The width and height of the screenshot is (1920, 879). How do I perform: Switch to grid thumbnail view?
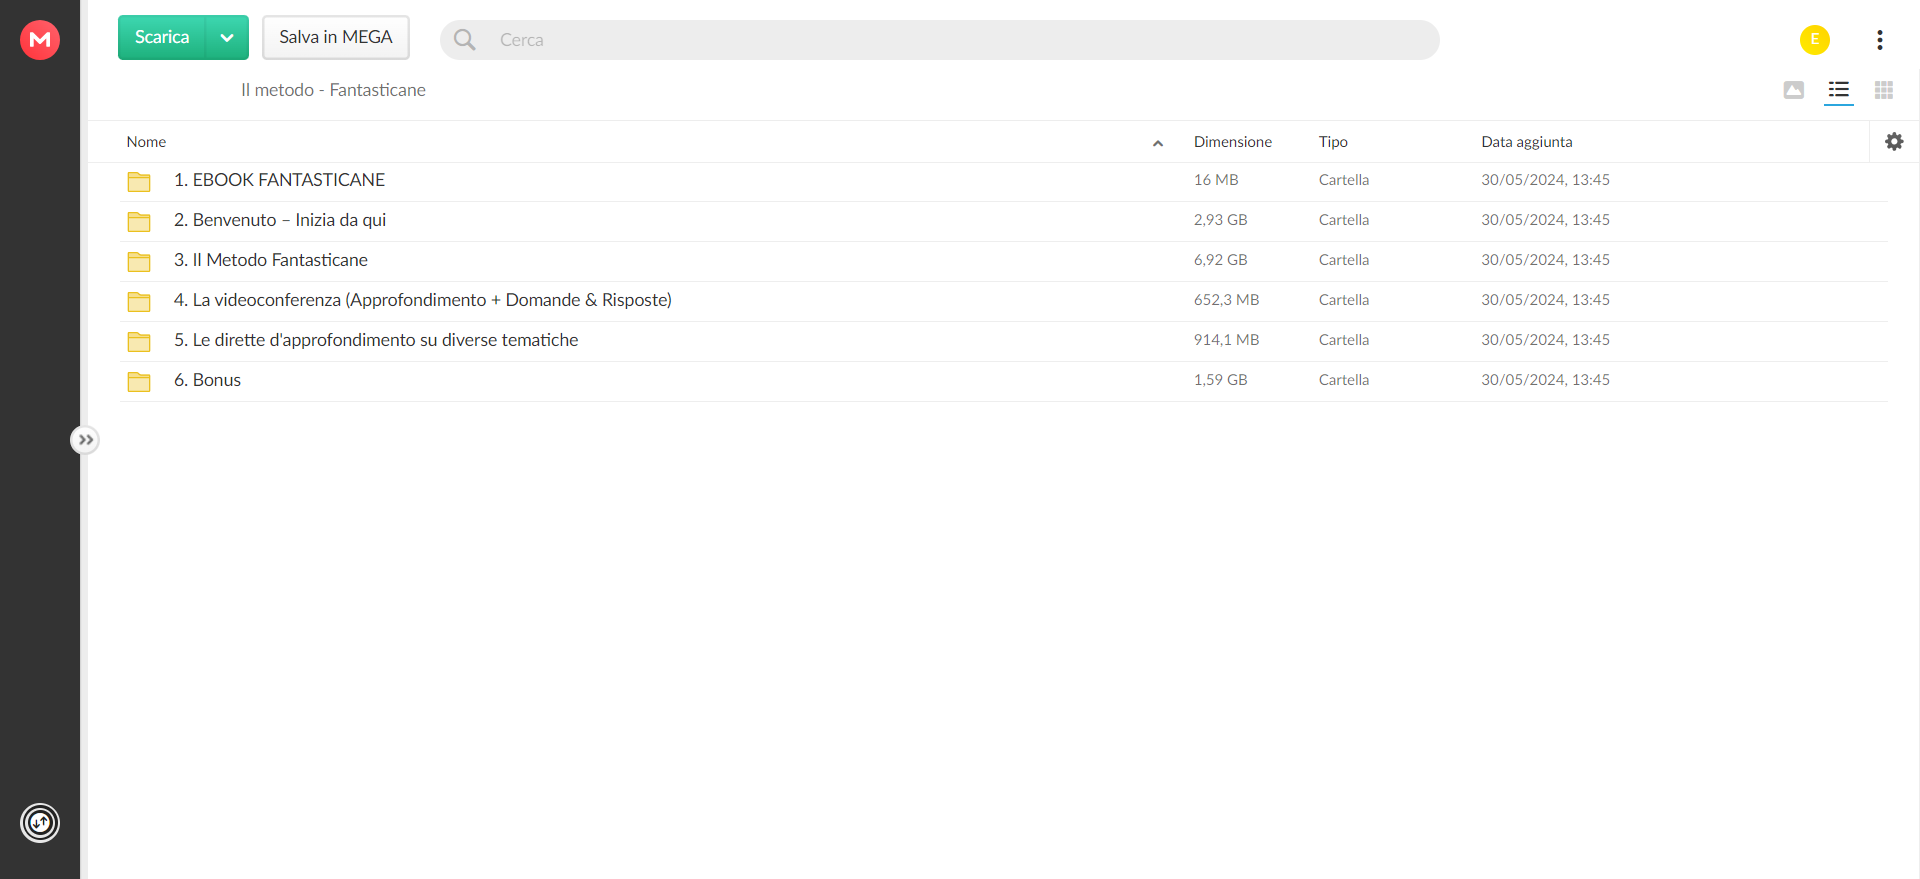click(x=1884, y=90)
